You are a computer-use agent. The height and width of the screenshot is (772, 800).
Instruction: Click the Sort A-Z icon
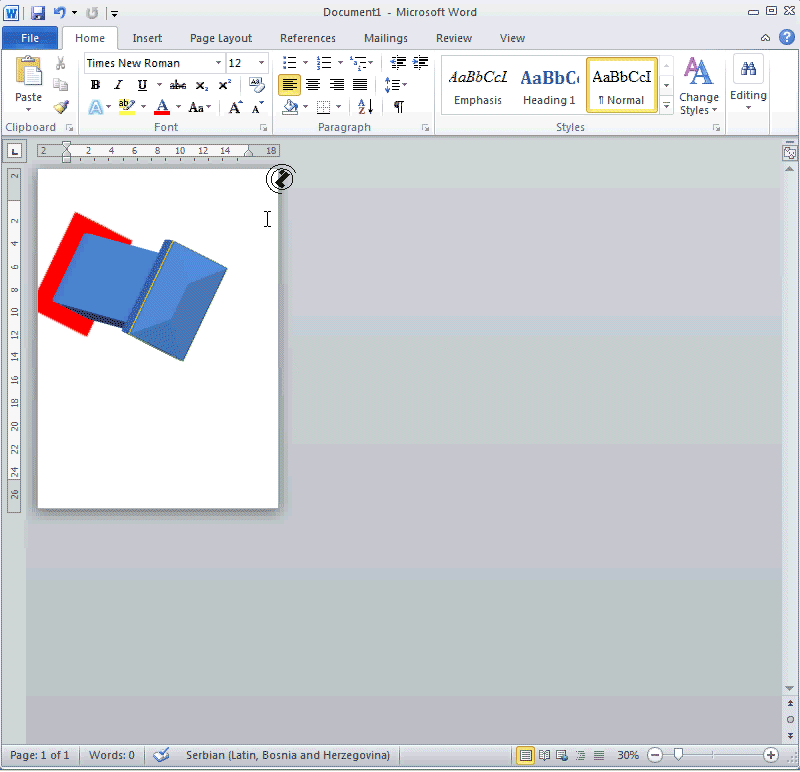pyautogui.click(x=365, y=107)
